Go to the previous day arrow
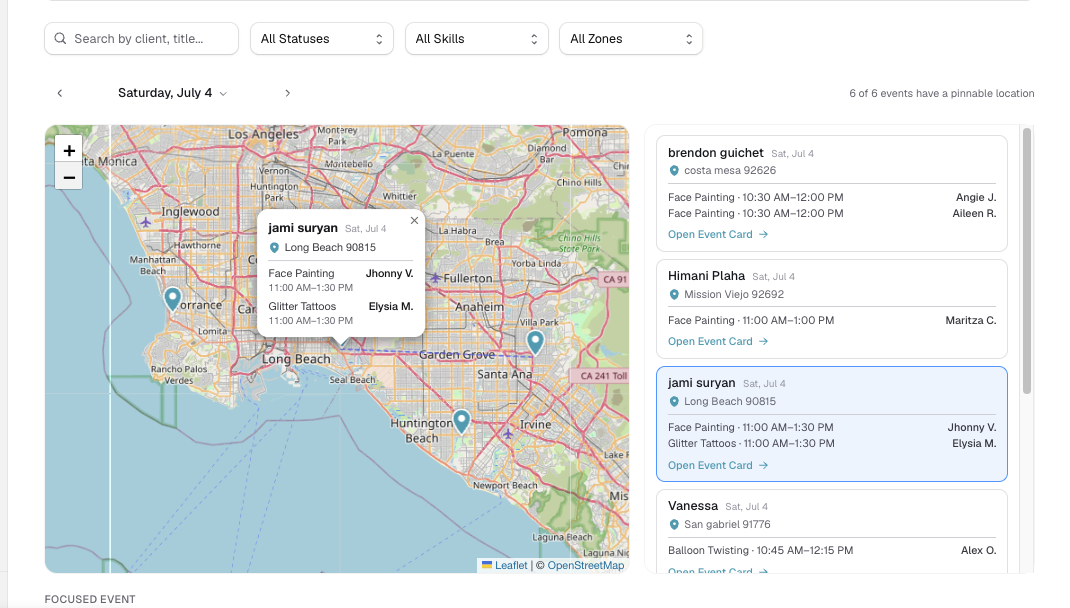This screenshot has height=608, width=1070. 60,93
